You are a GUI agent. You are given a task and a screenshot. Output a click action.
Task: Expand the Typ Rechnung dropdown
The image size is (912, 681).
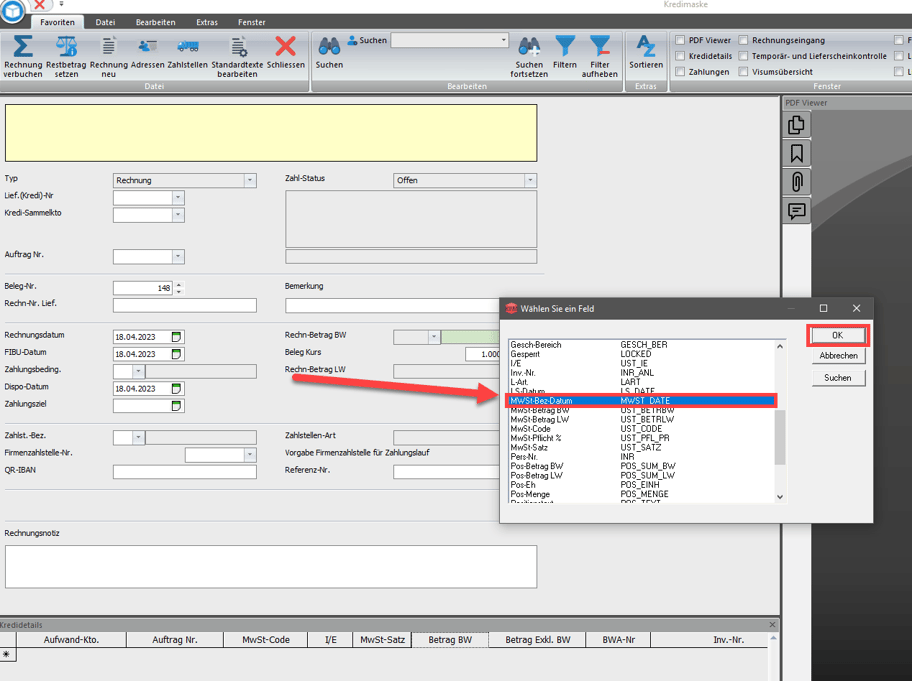coord(250,180)
